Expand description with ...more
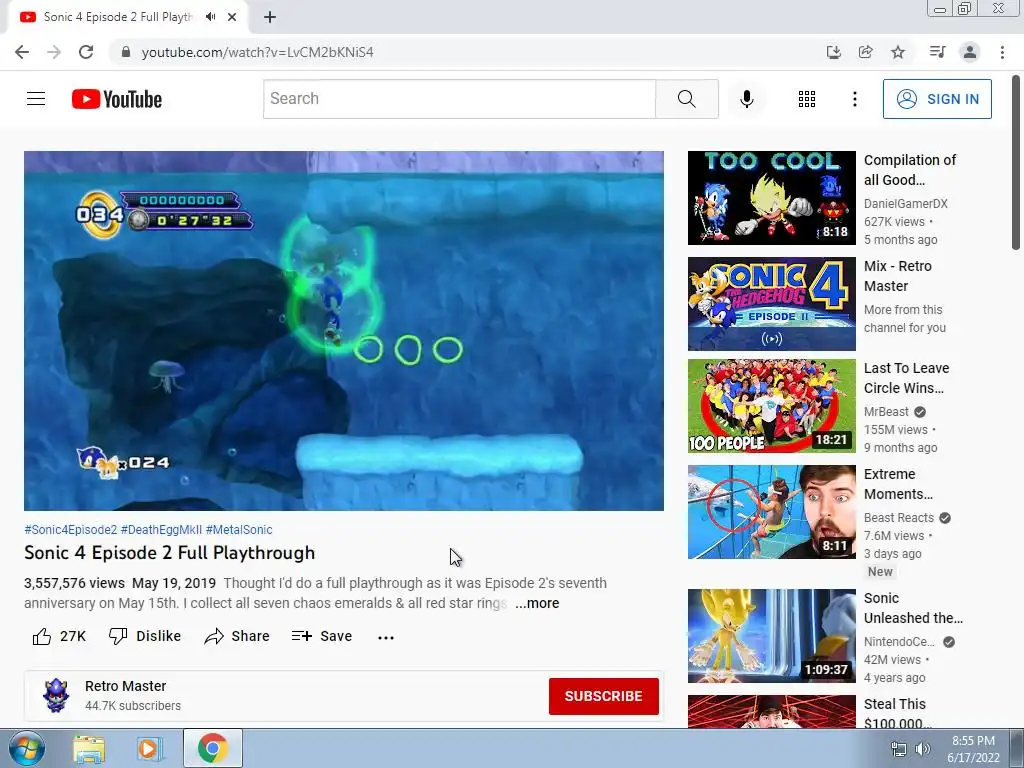Image resolution: width=1024 pixels, height=768 pixels. coord(537,603)
